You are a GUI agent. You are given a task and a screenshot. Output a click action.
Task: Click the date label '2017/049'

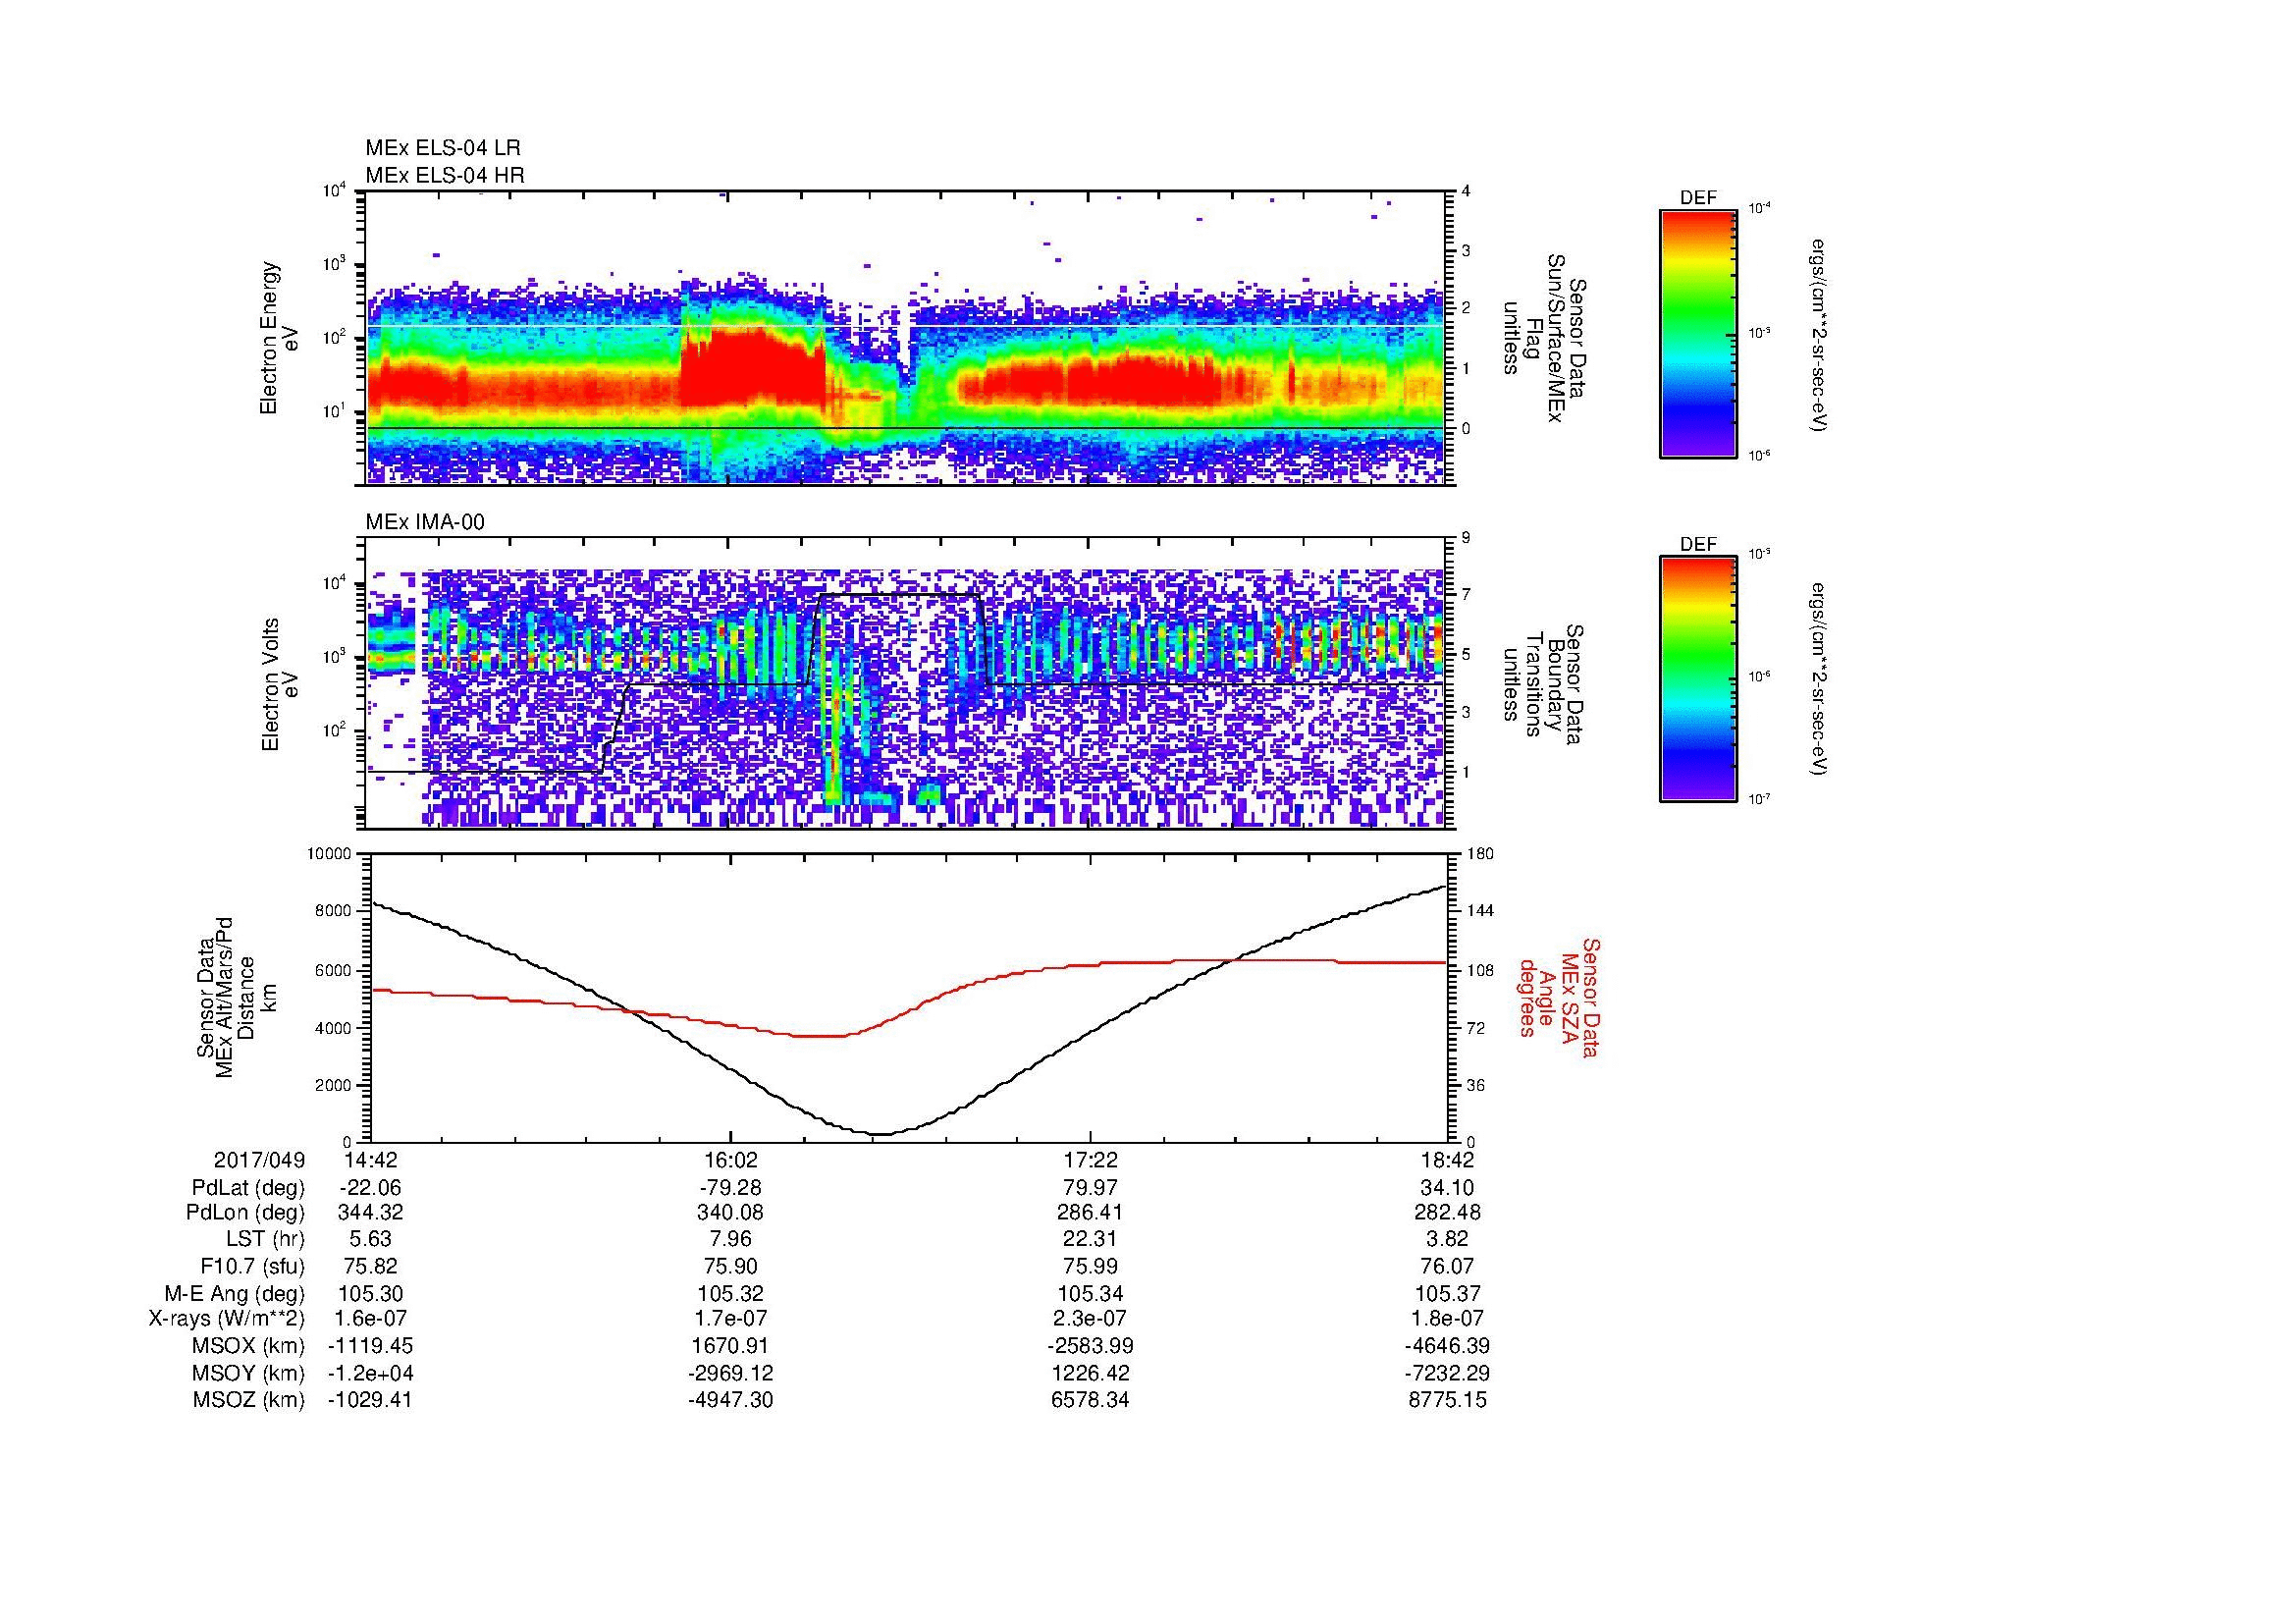pyautogui.click(x=260, y=1160)
